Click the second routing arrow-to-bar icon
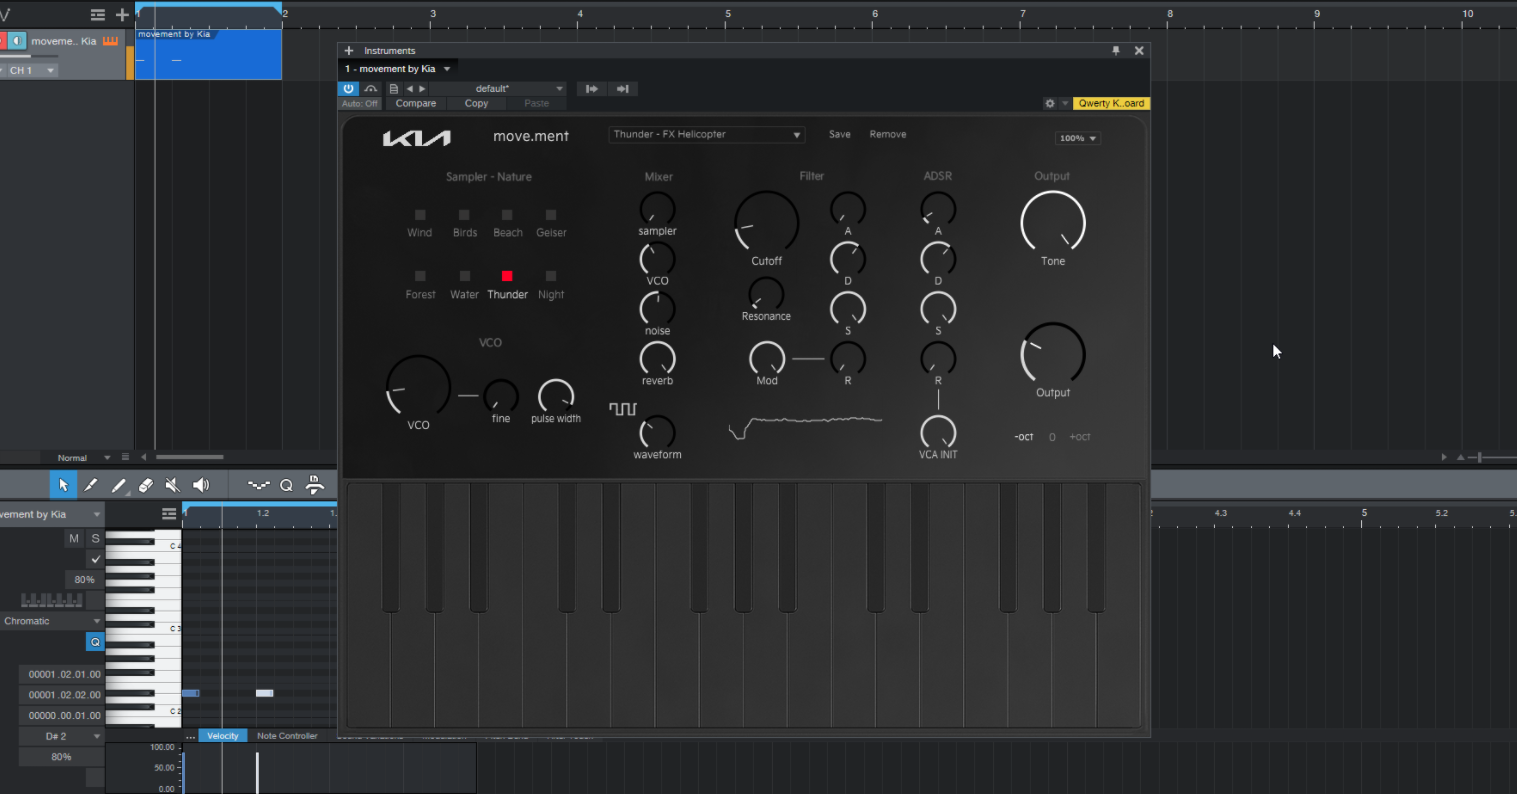Image resolution: width=1517 pixels, height=794 pixels. click(x=622, y=89)
